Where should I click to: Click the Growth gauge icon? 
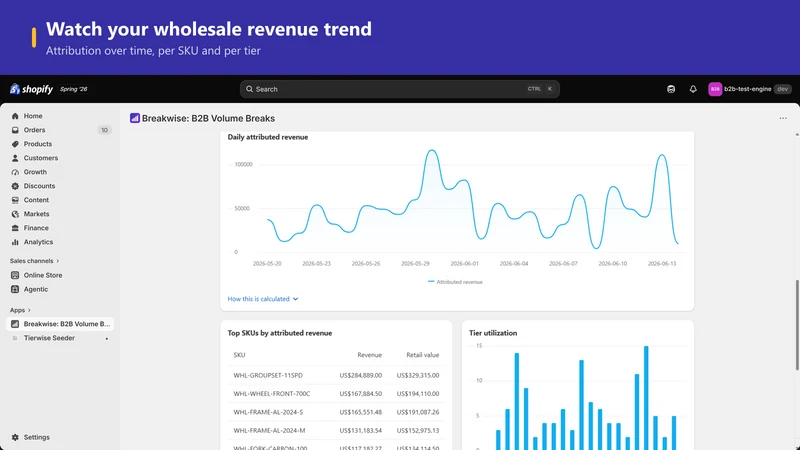click(15, 172)
